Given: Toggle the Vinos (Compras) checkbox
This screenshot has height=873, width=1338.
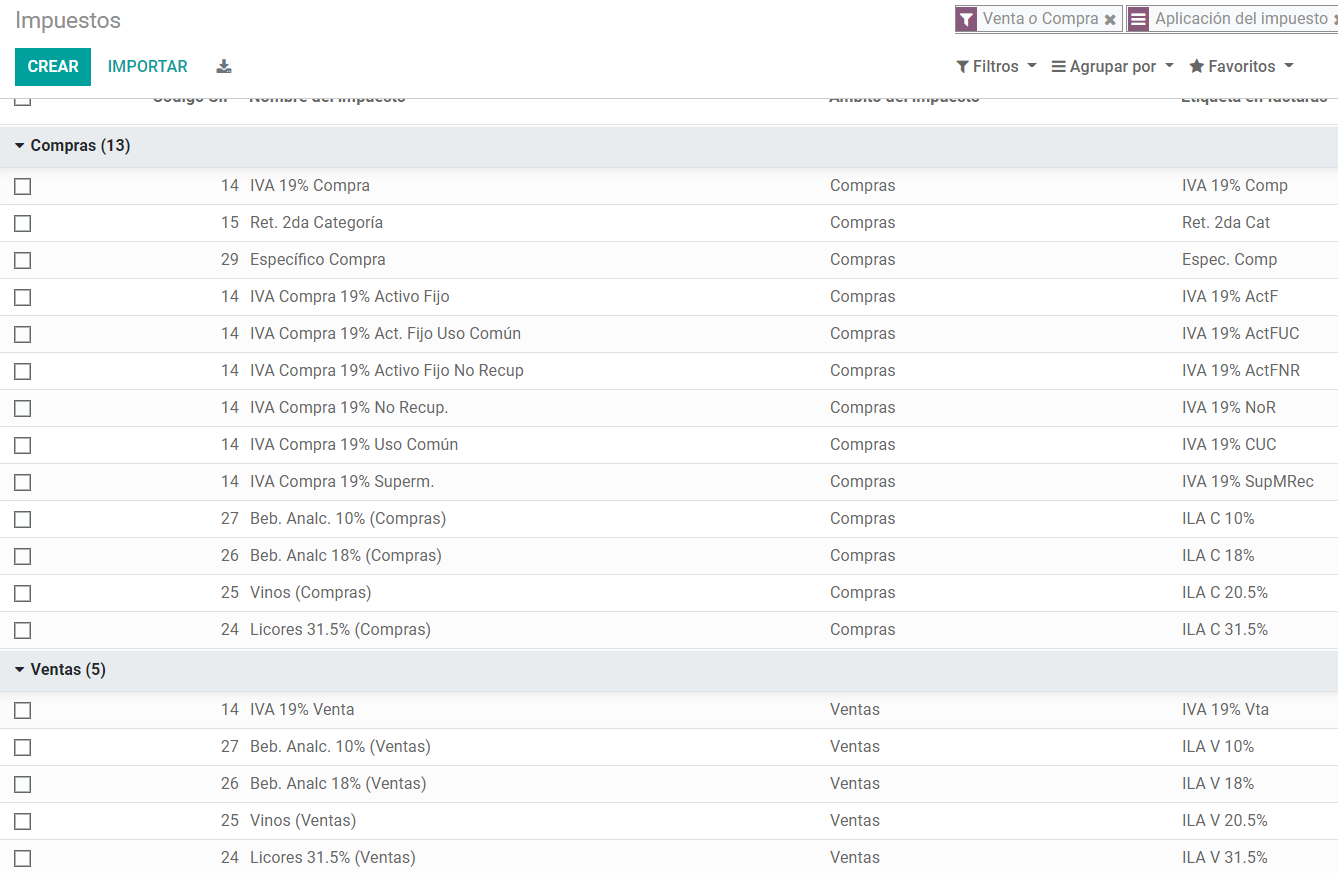Looking at the screenshot, I should point(23,593).
